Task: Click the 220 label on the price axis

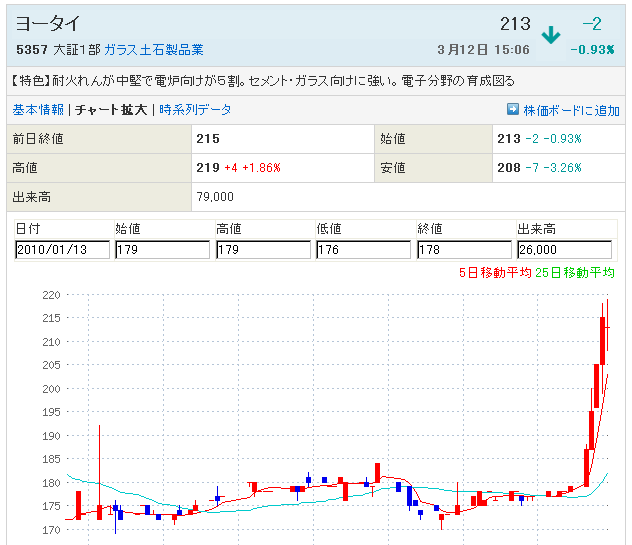Action: point(50,295)
